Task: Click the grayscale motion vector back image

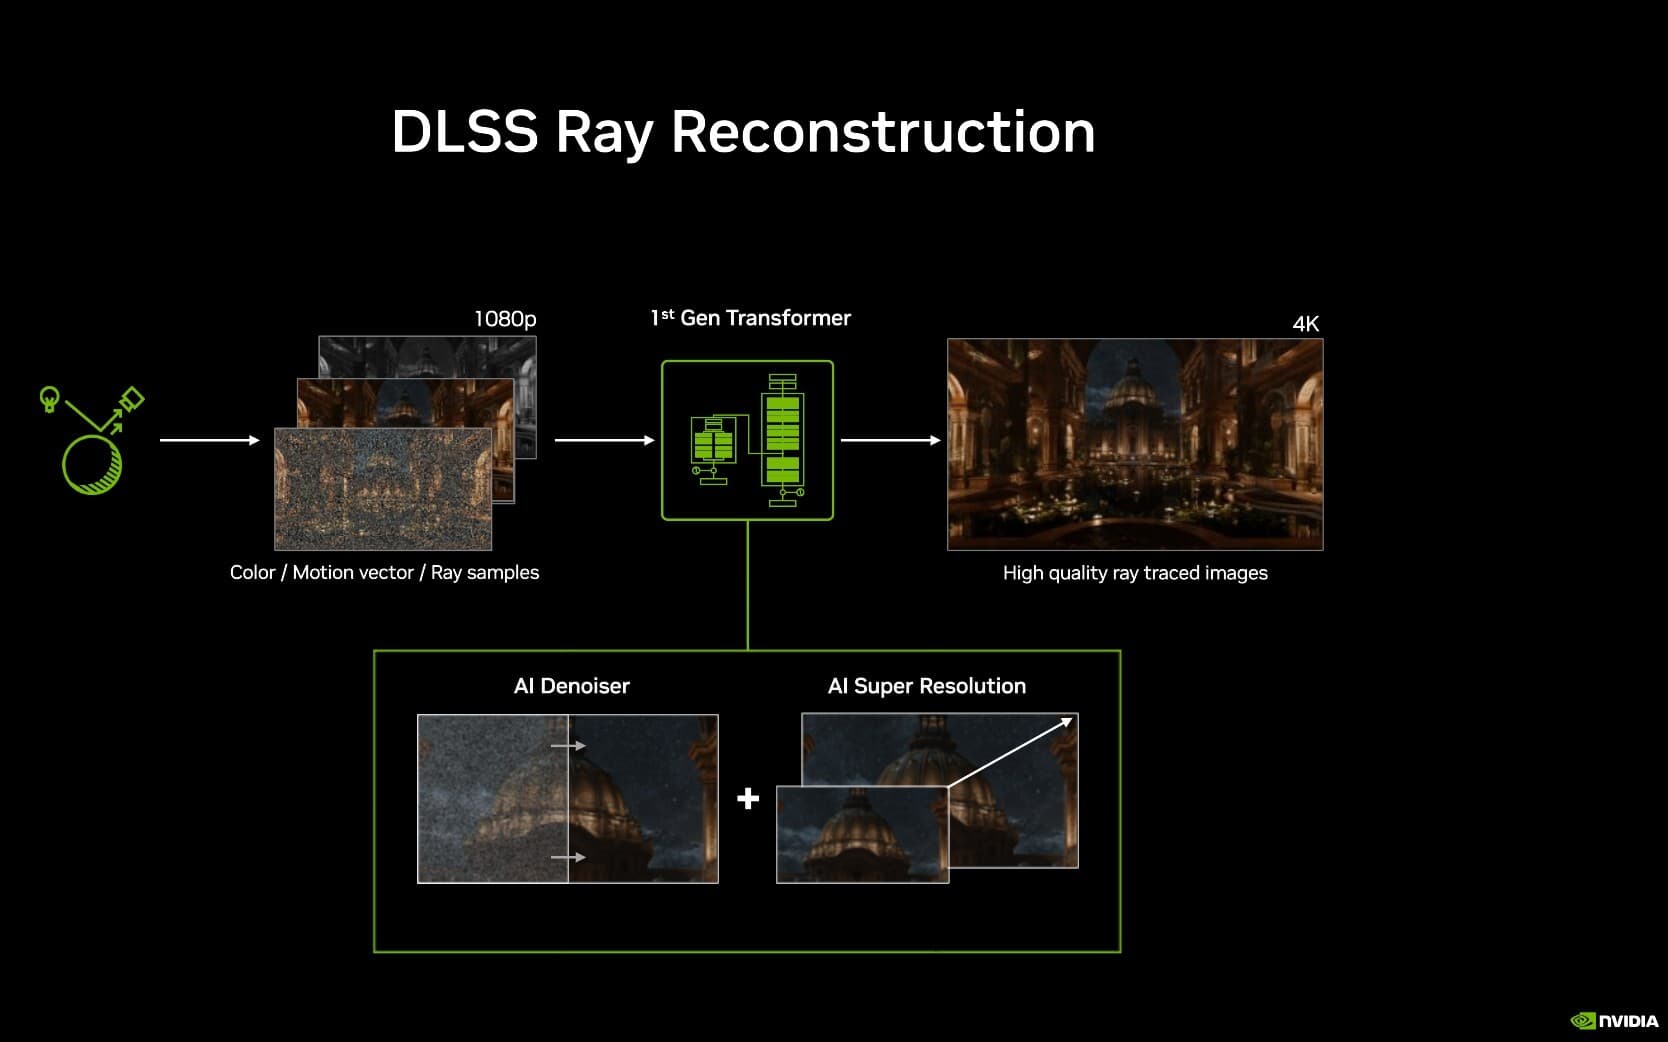Action: tap(427, 355)
